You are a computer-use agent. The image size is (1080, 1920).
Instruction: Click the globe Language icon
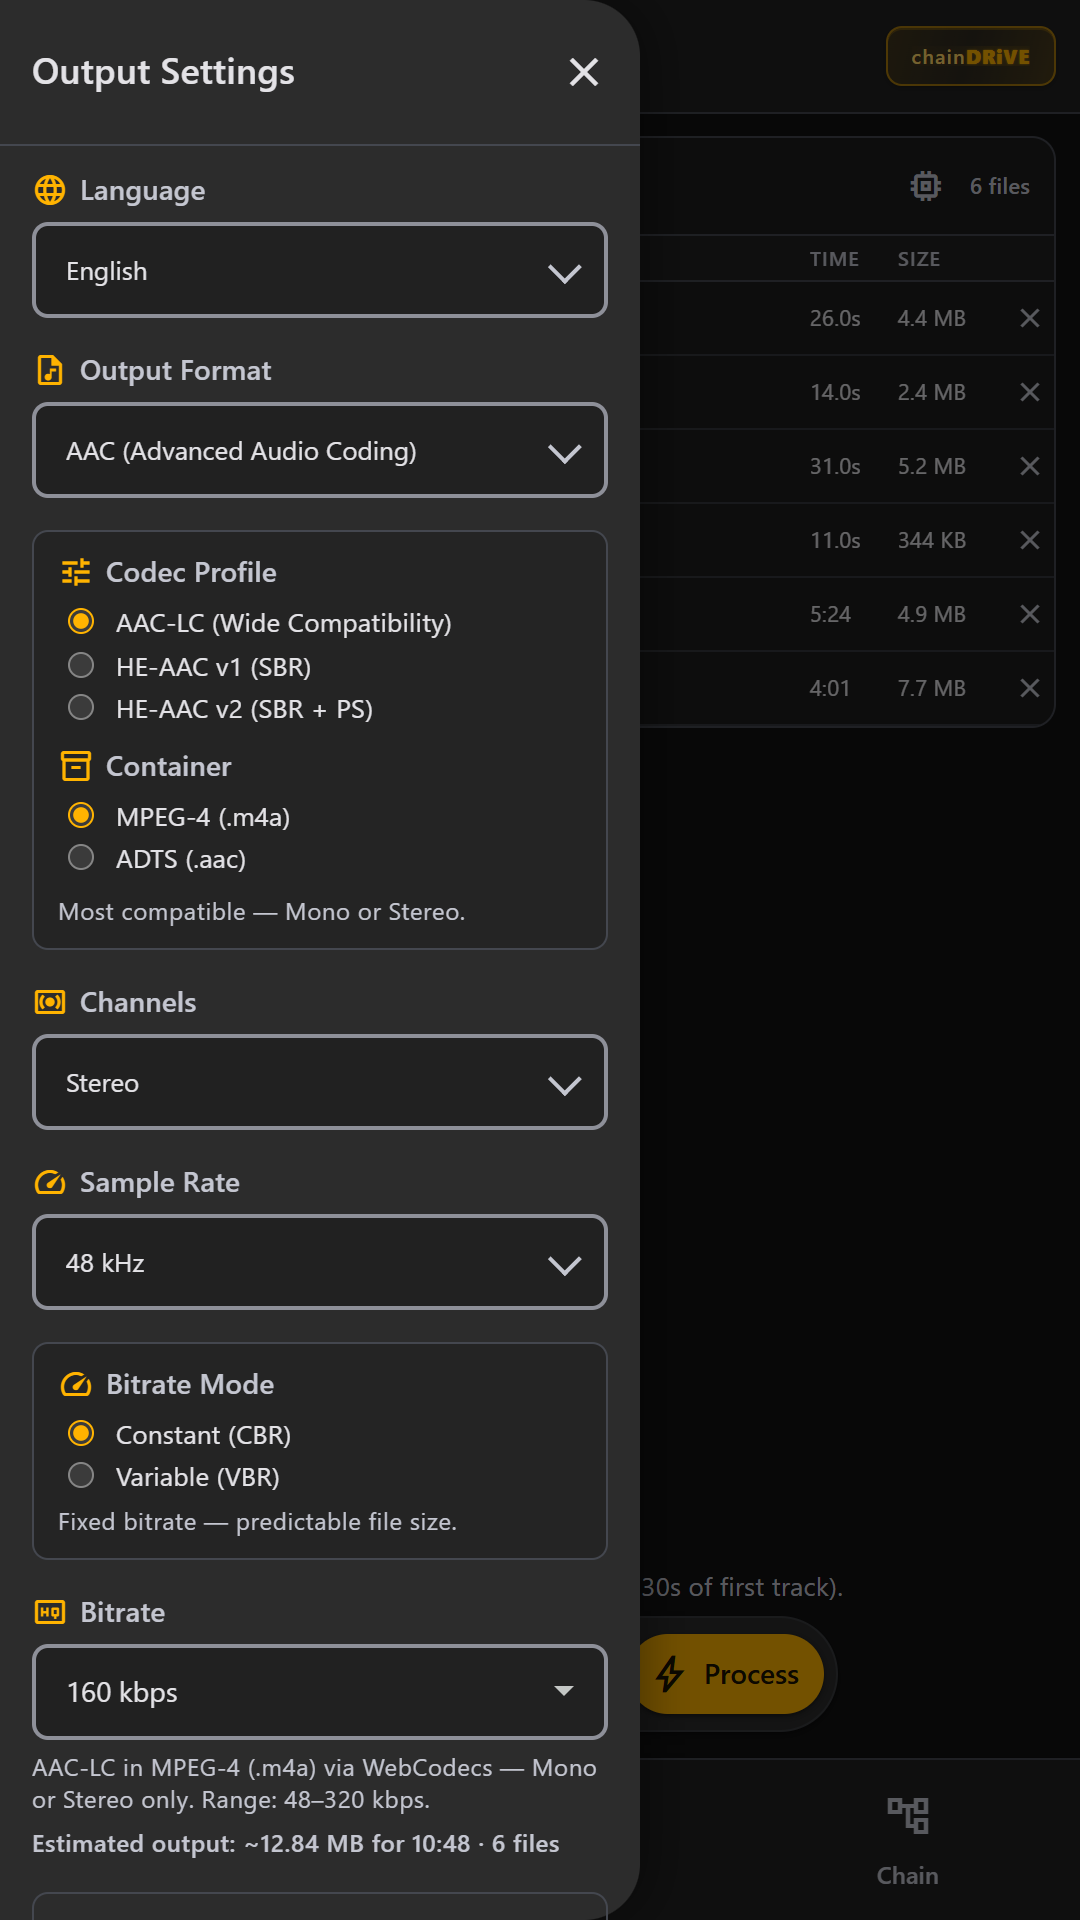point(50,190)
